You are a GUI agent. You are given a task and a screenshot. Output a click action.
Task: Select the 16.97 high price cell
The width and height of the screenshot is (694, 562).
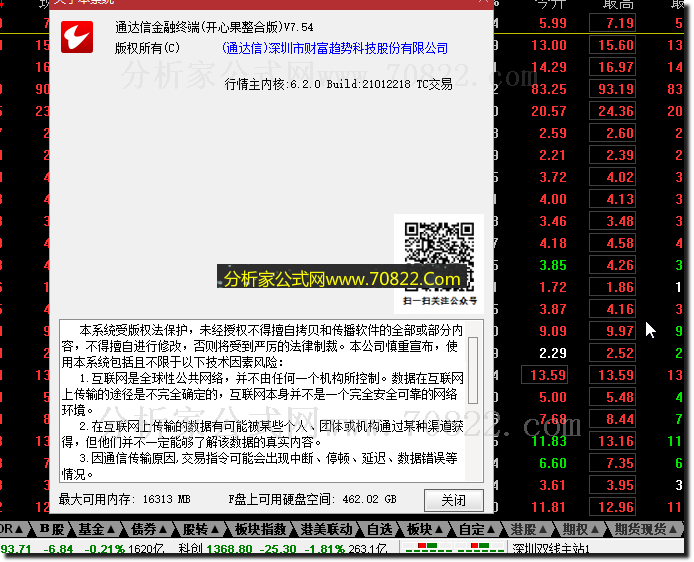[613, 67]
